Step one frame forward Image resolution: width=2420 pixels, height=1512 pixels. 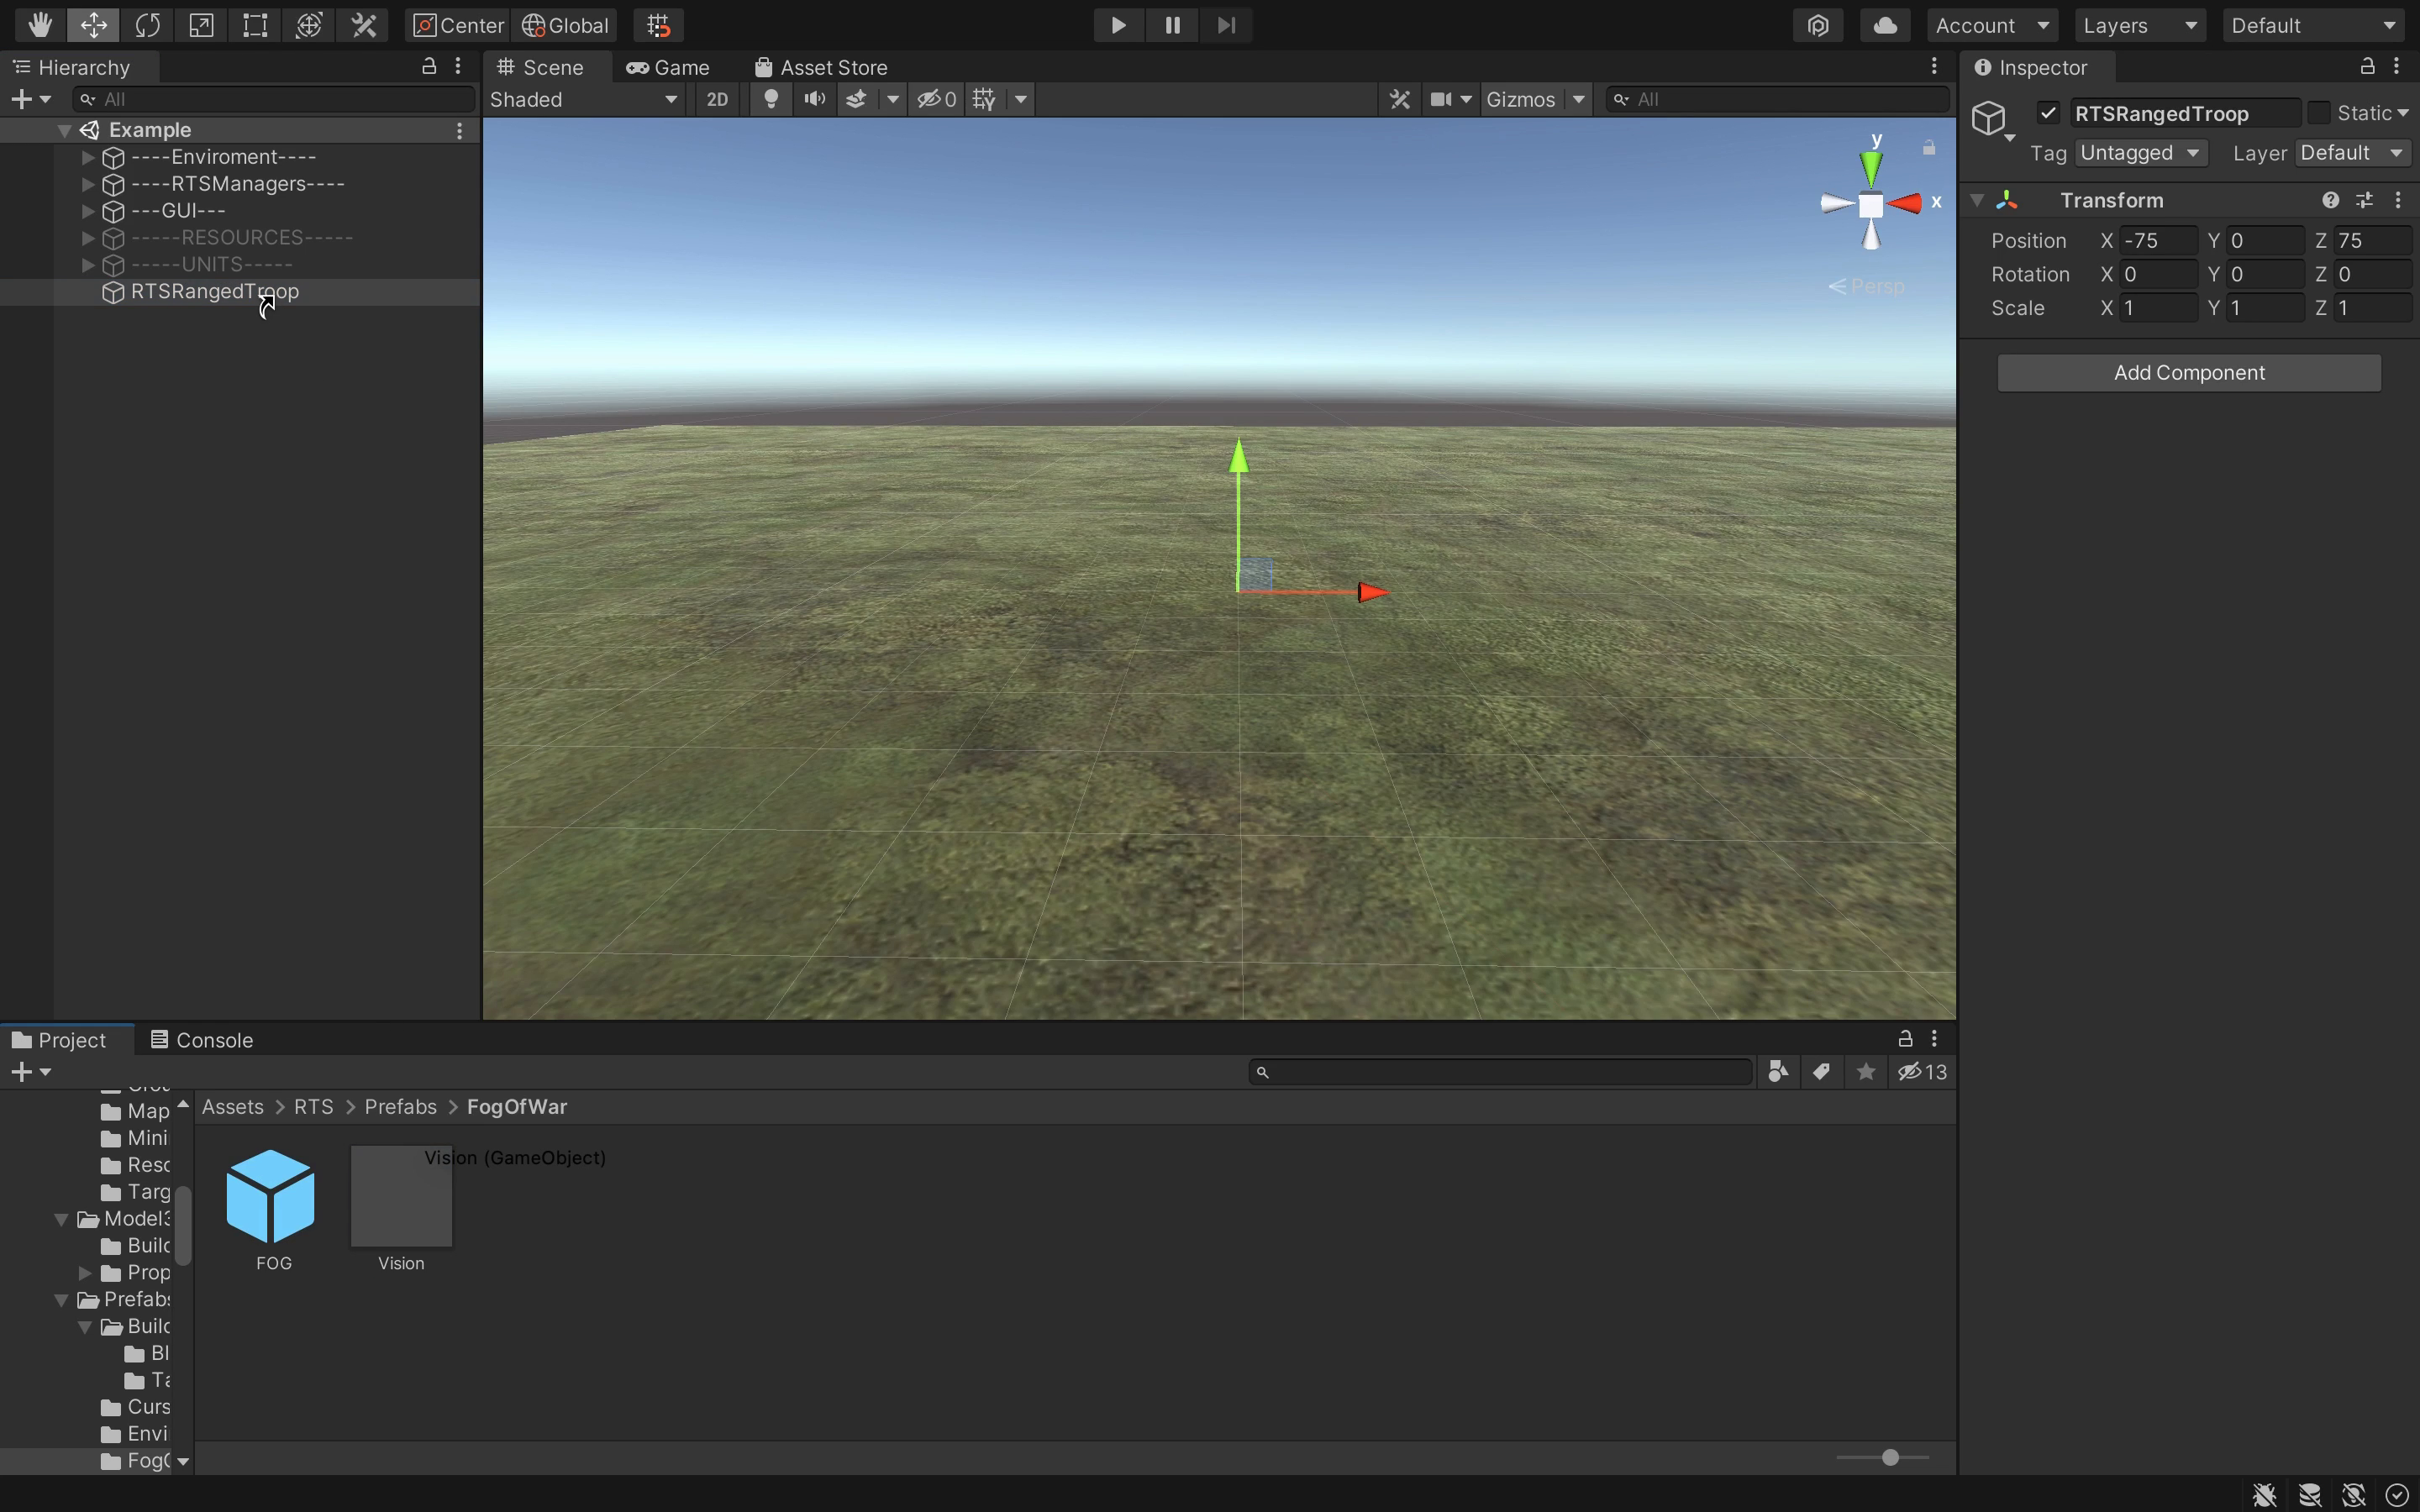[x=1227, y=25]
